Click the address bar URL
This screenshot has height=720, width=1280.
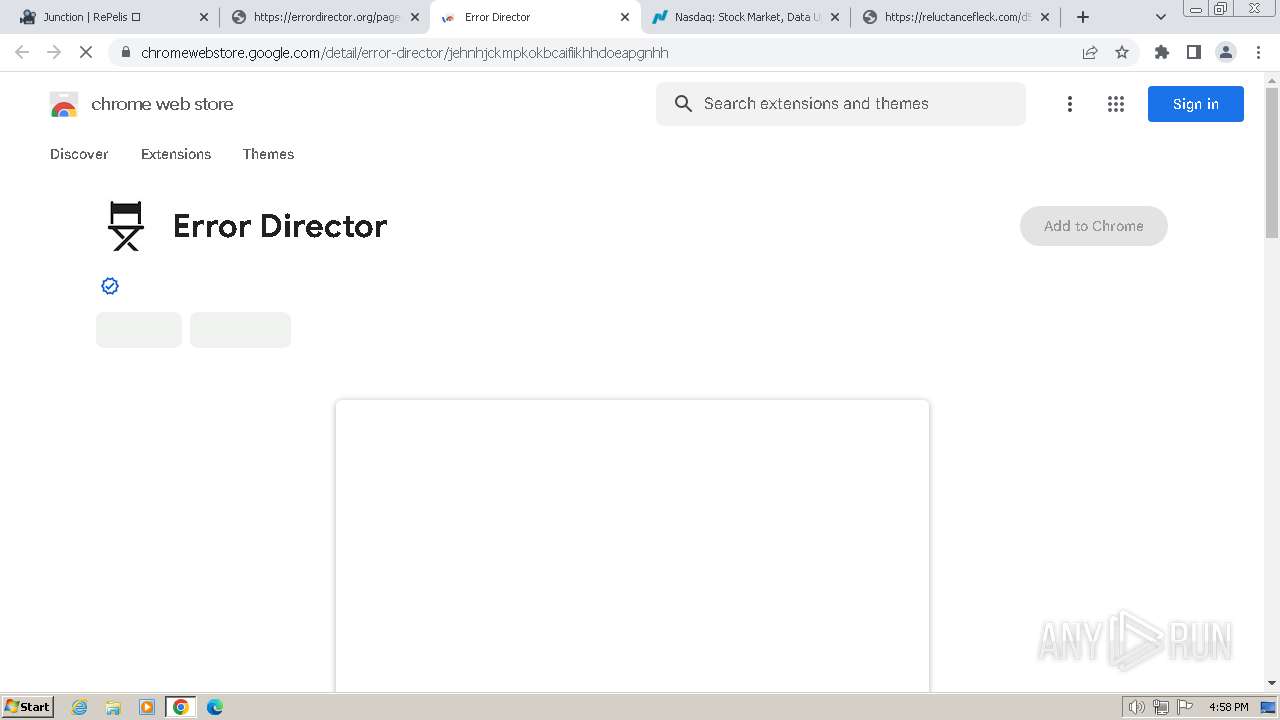click(x=405, y=52)
